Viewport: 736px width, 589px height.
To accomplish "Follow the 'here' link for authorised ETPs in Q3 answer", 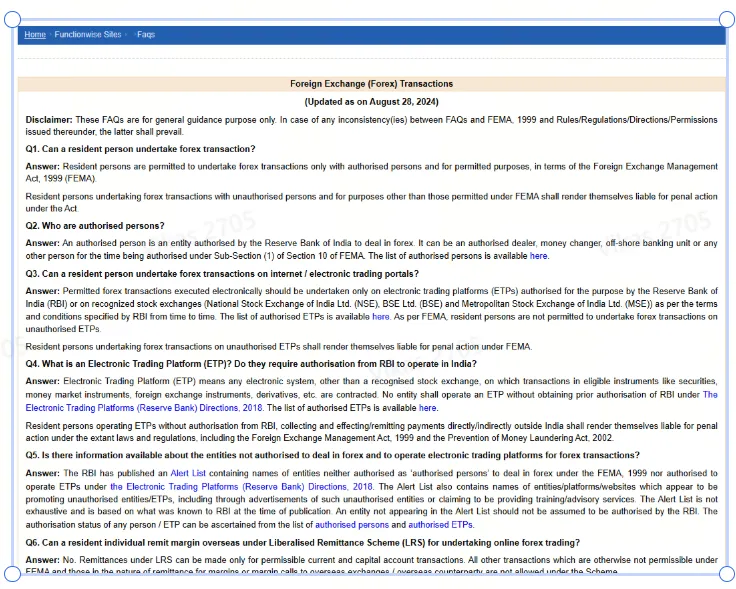I will (x=381, y=316).
